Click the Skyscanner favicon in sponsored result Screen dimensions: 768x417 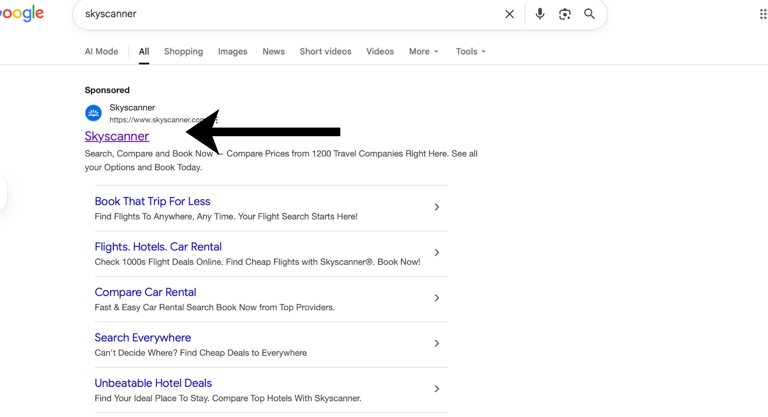(x=93, y=113)
